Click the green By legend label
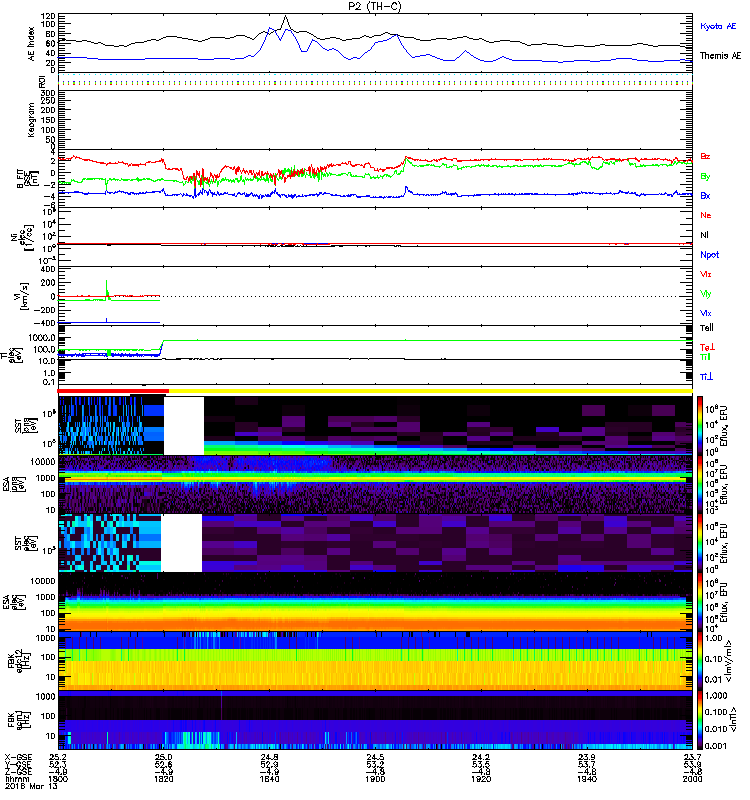The image size is (750, 800). click(705, 177)
